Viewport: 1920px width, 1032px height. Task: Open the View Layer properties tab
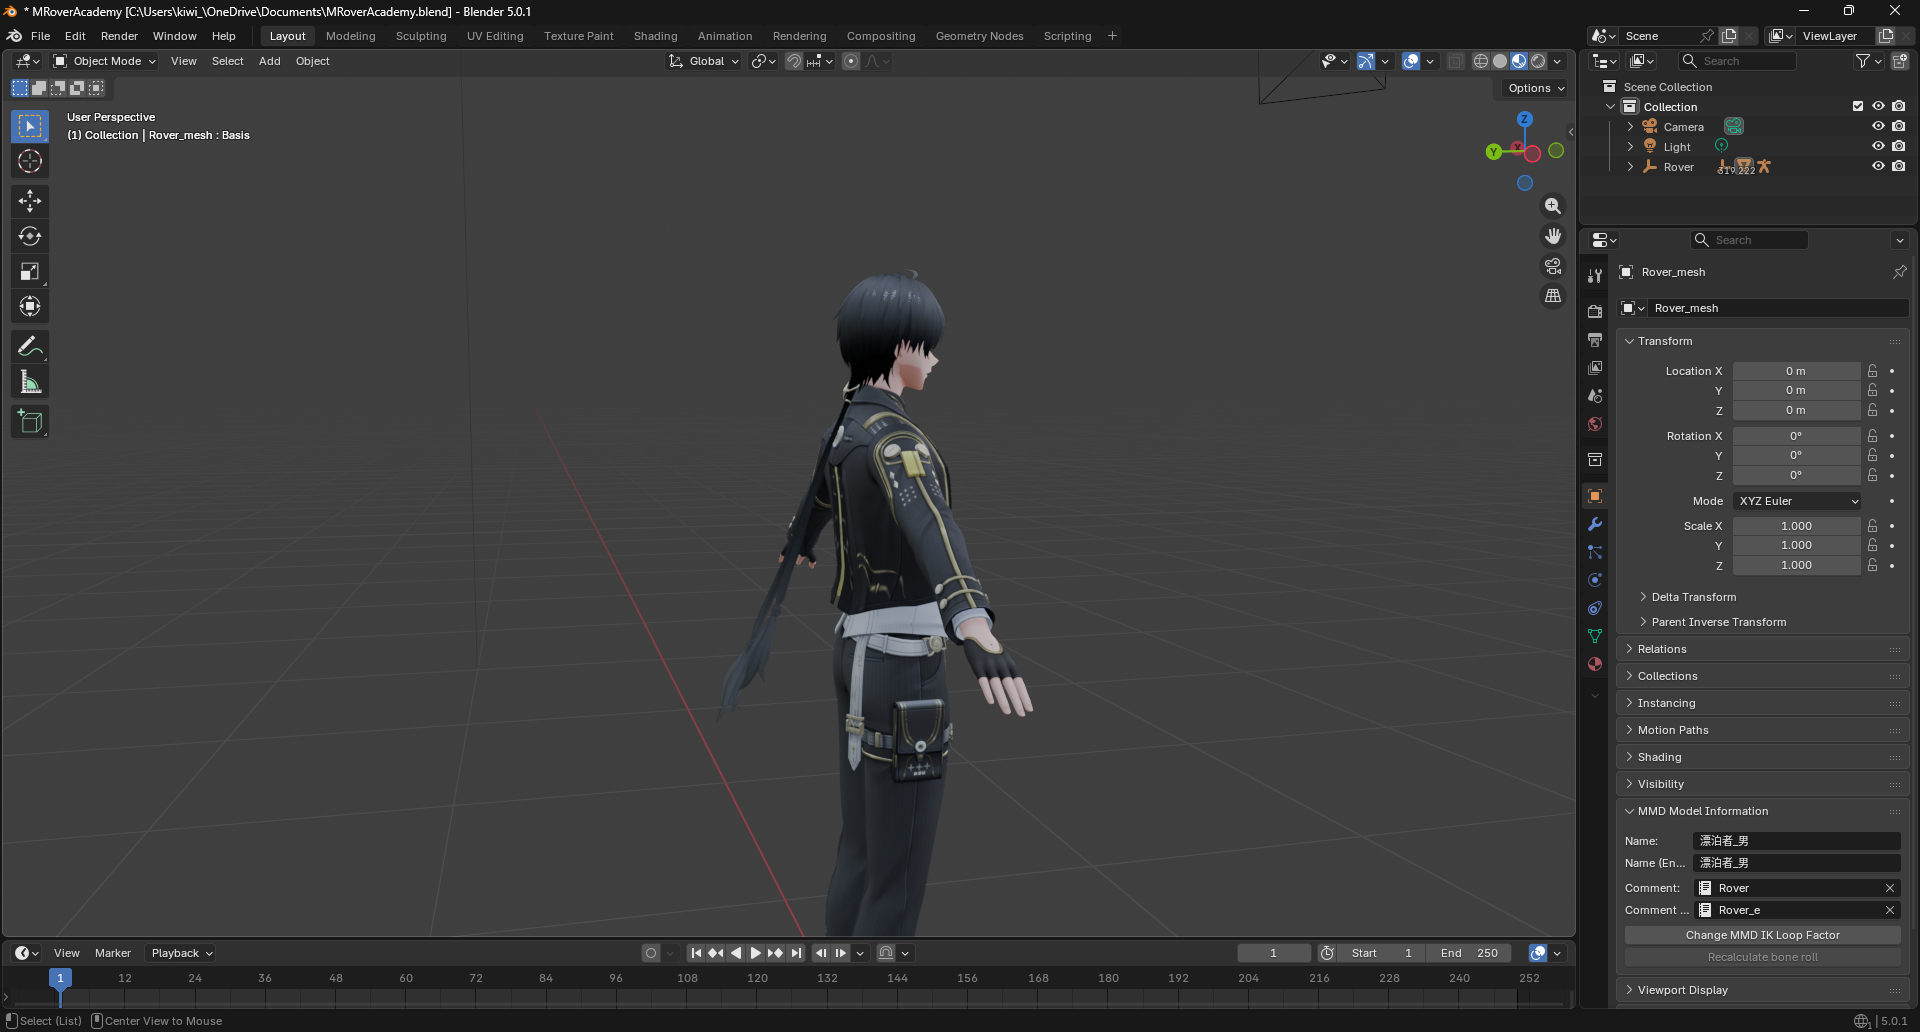1595,368
